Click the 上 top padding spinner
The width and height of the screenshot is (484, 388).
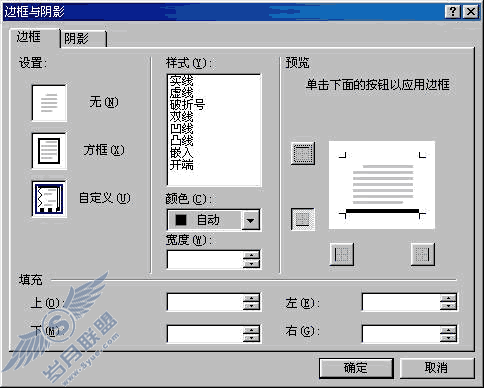click(x=251, y=302)
